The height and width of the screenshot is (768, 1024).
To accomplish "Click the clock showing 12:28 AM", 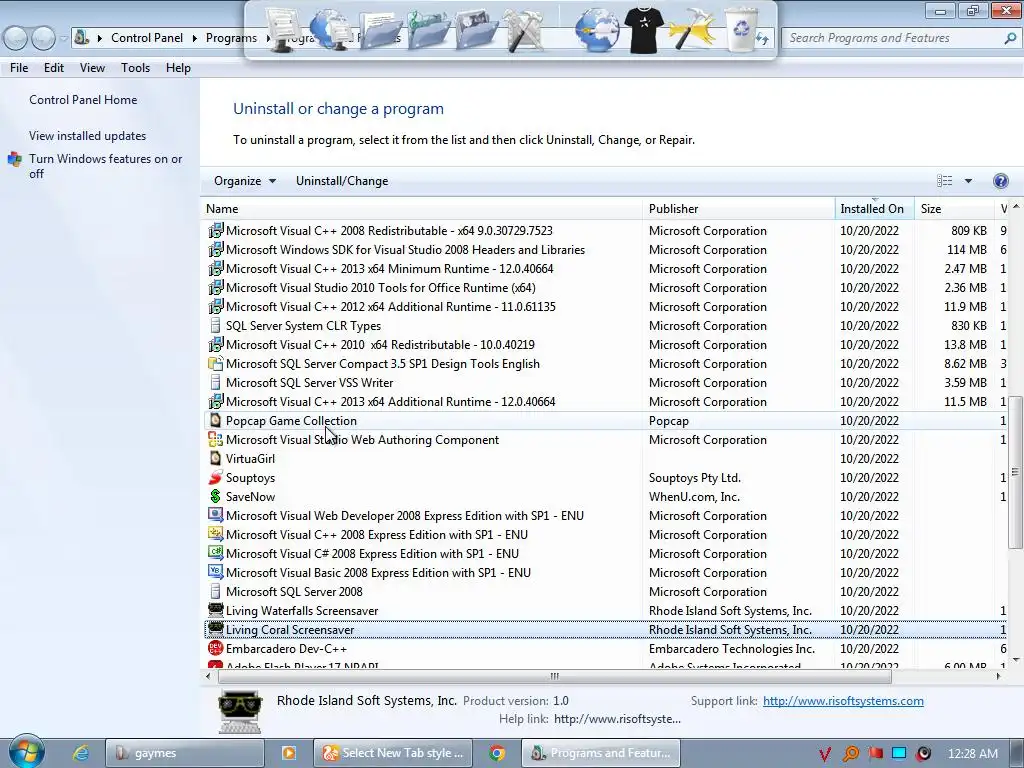I will (972, 754).
